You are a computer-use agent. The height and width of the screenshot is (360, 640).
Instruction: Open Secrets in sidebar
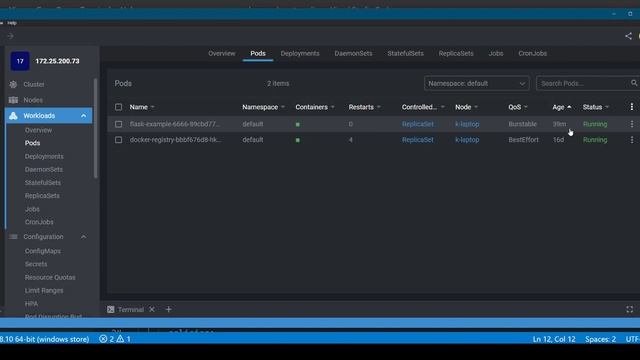point(36,264)
